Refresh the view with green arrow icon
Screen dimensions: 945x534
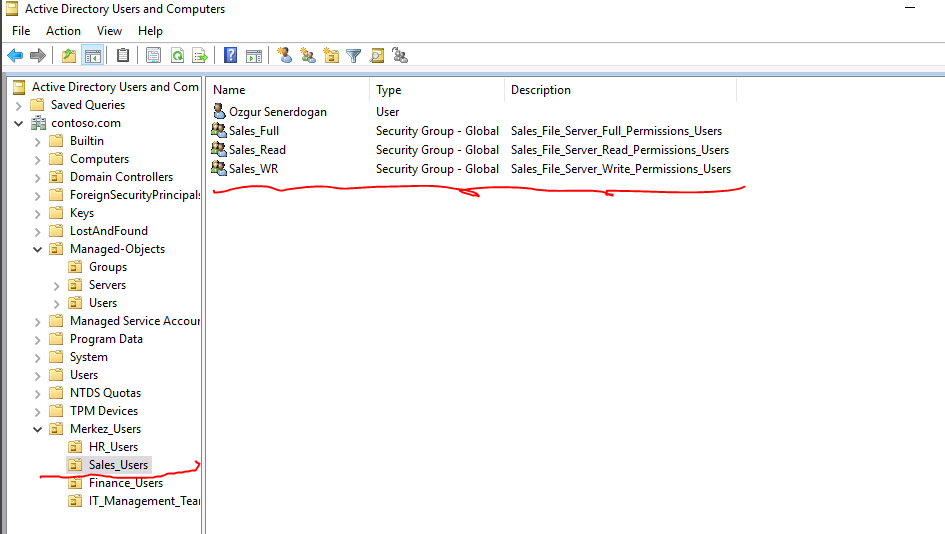pos(177,56)
